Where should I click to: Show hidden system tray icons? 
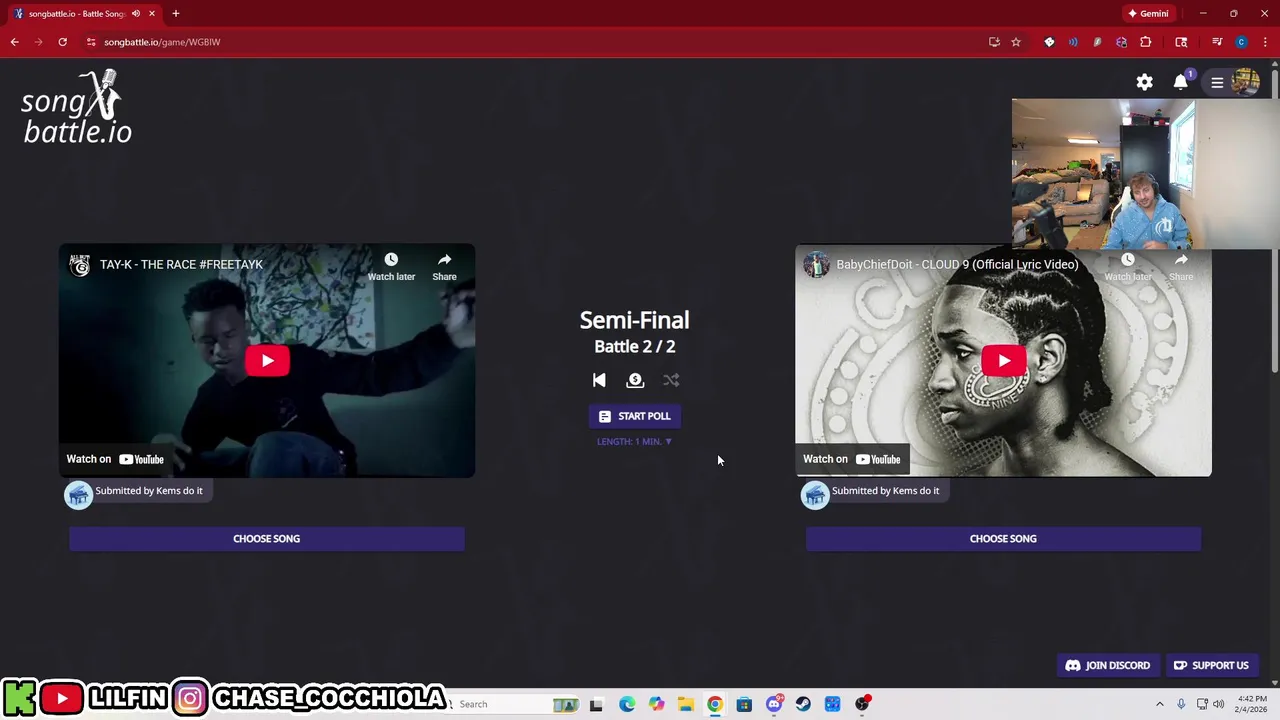[x=1160, y=704]
